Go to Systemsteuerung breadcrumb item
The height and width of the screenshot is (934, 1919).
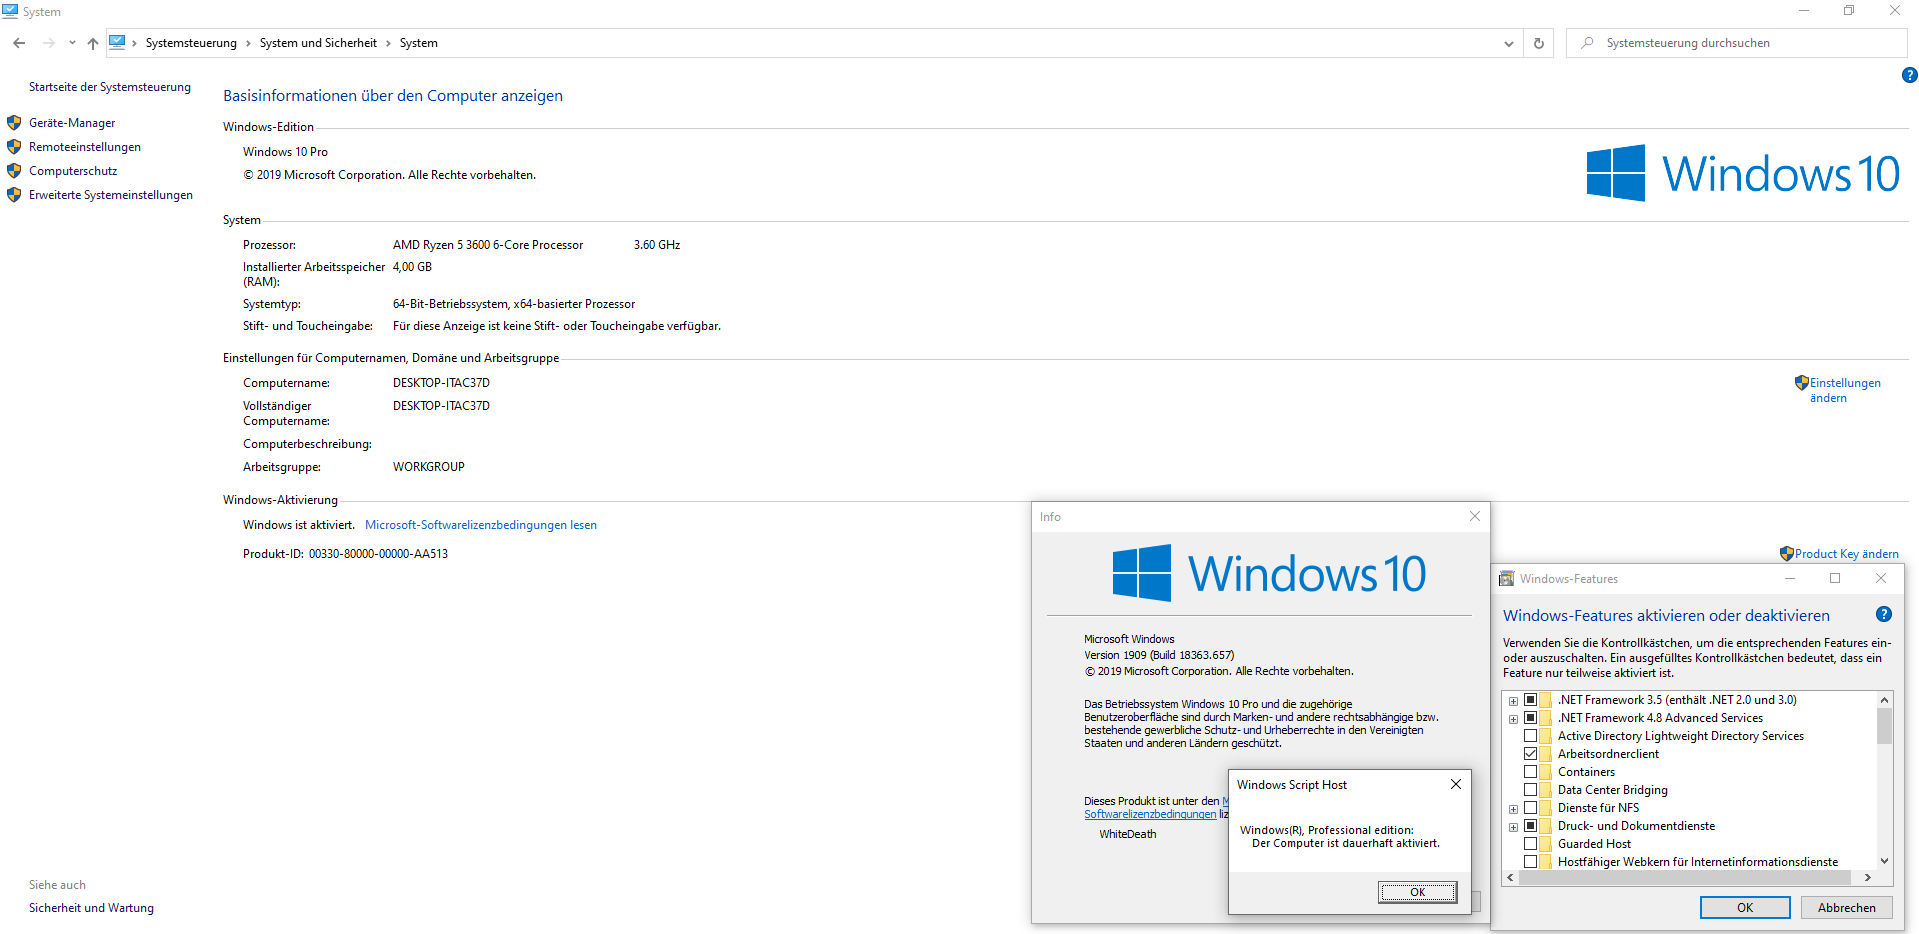(x=191, y=43)
